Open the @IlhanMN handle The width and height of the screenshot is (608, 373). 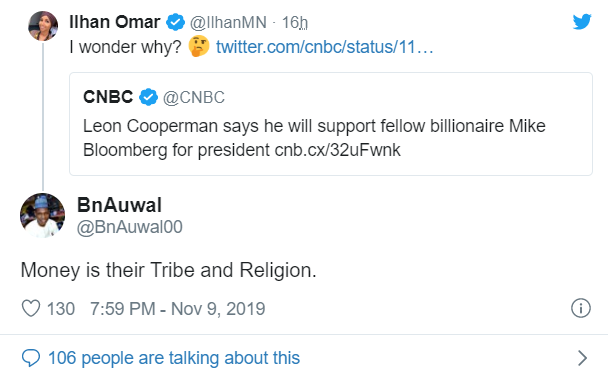(x=228, y=22)
